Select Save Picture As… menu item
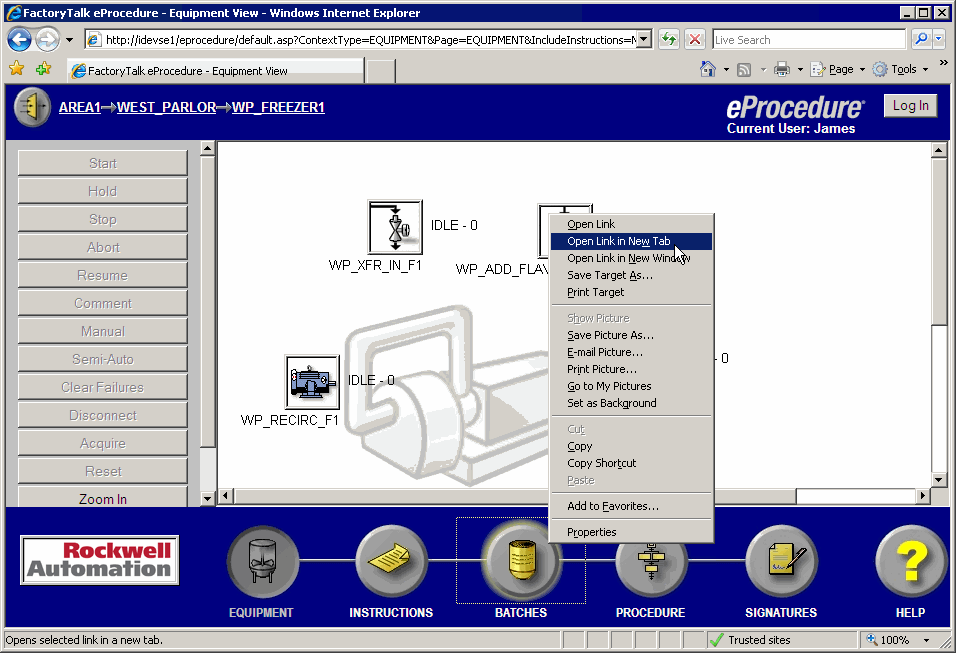The image size is (956, 653). (631, 335)
